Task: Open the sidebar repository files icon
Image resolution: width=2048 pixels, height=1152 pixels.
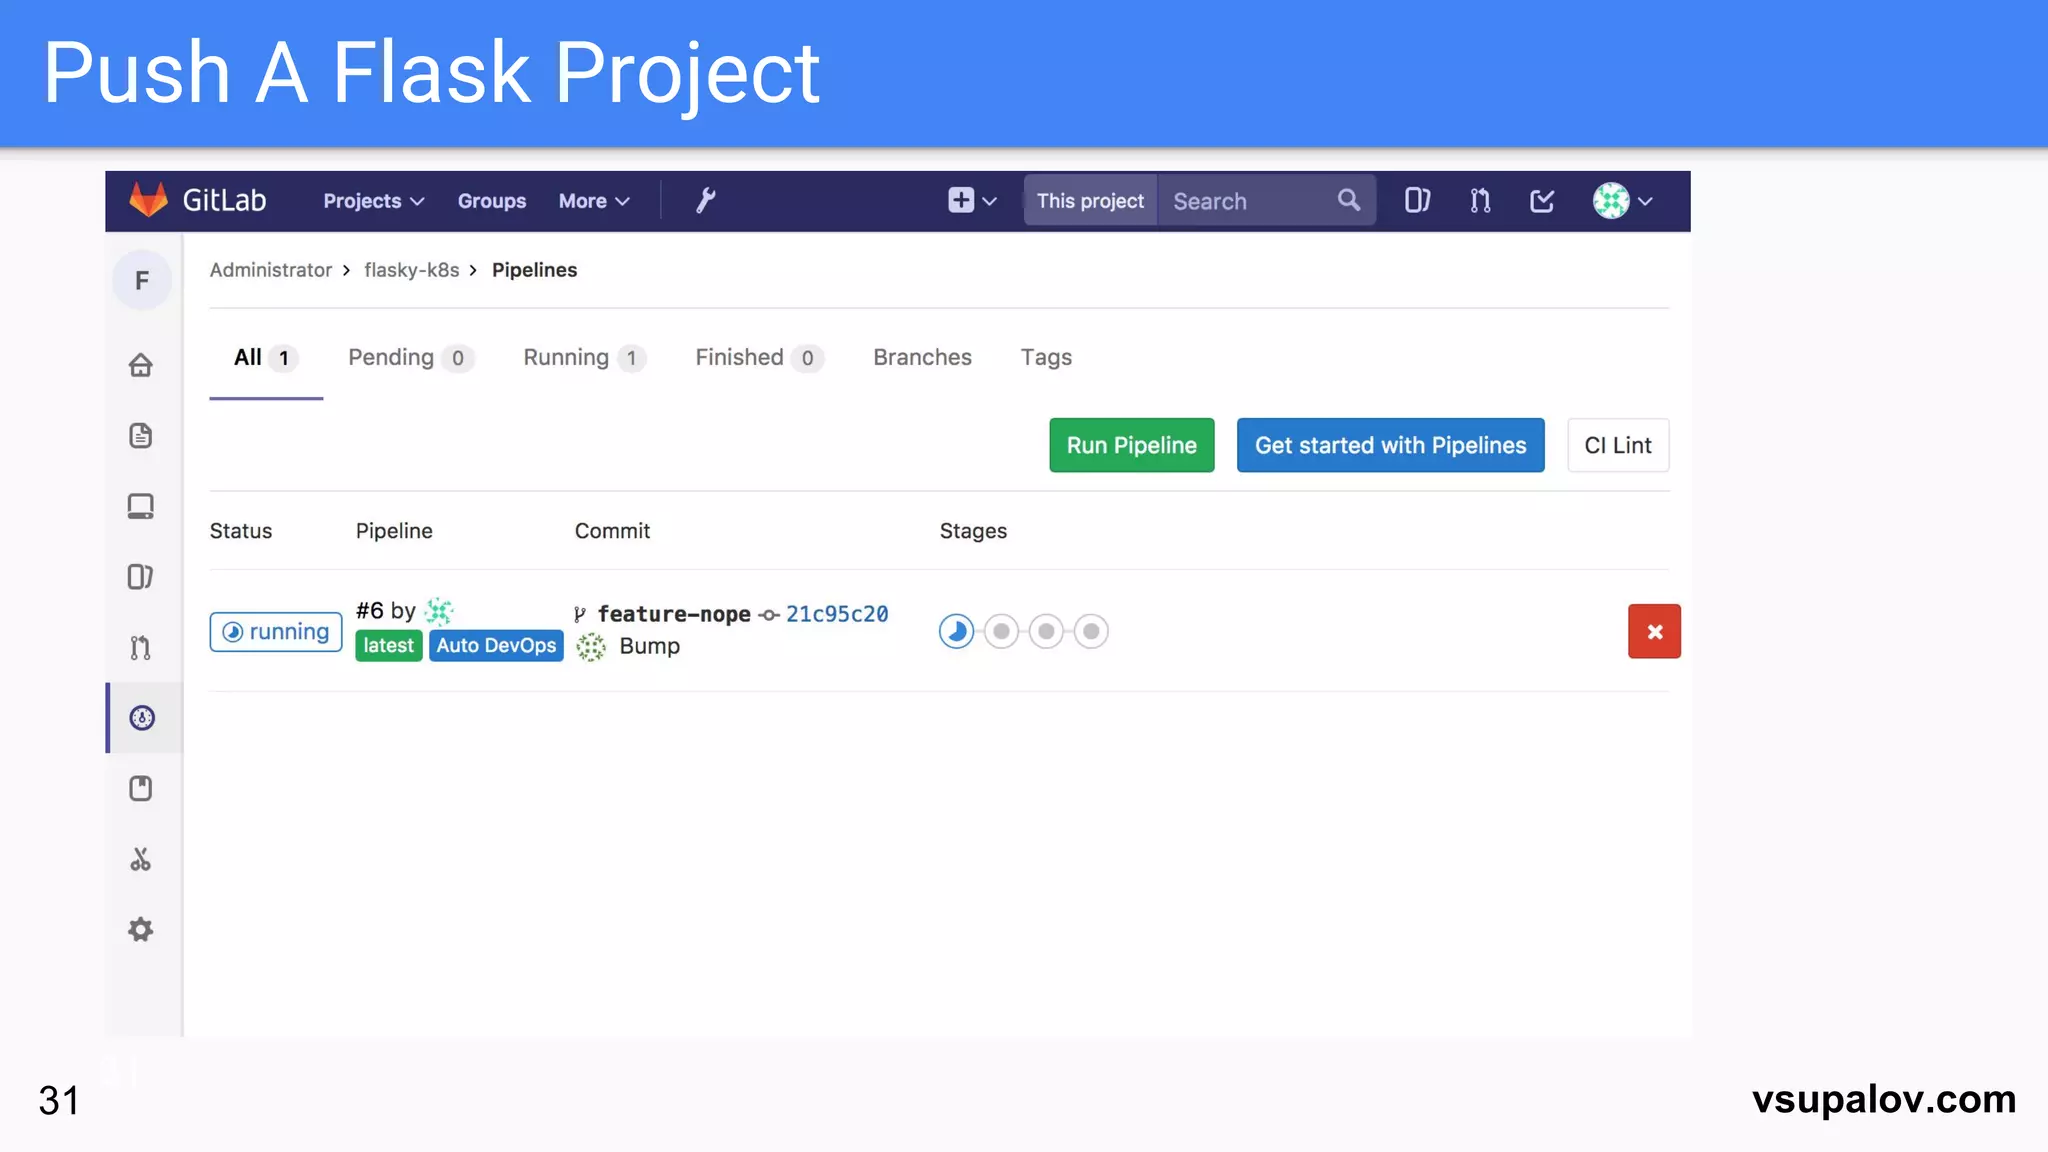Action: (x=141, y=436)
